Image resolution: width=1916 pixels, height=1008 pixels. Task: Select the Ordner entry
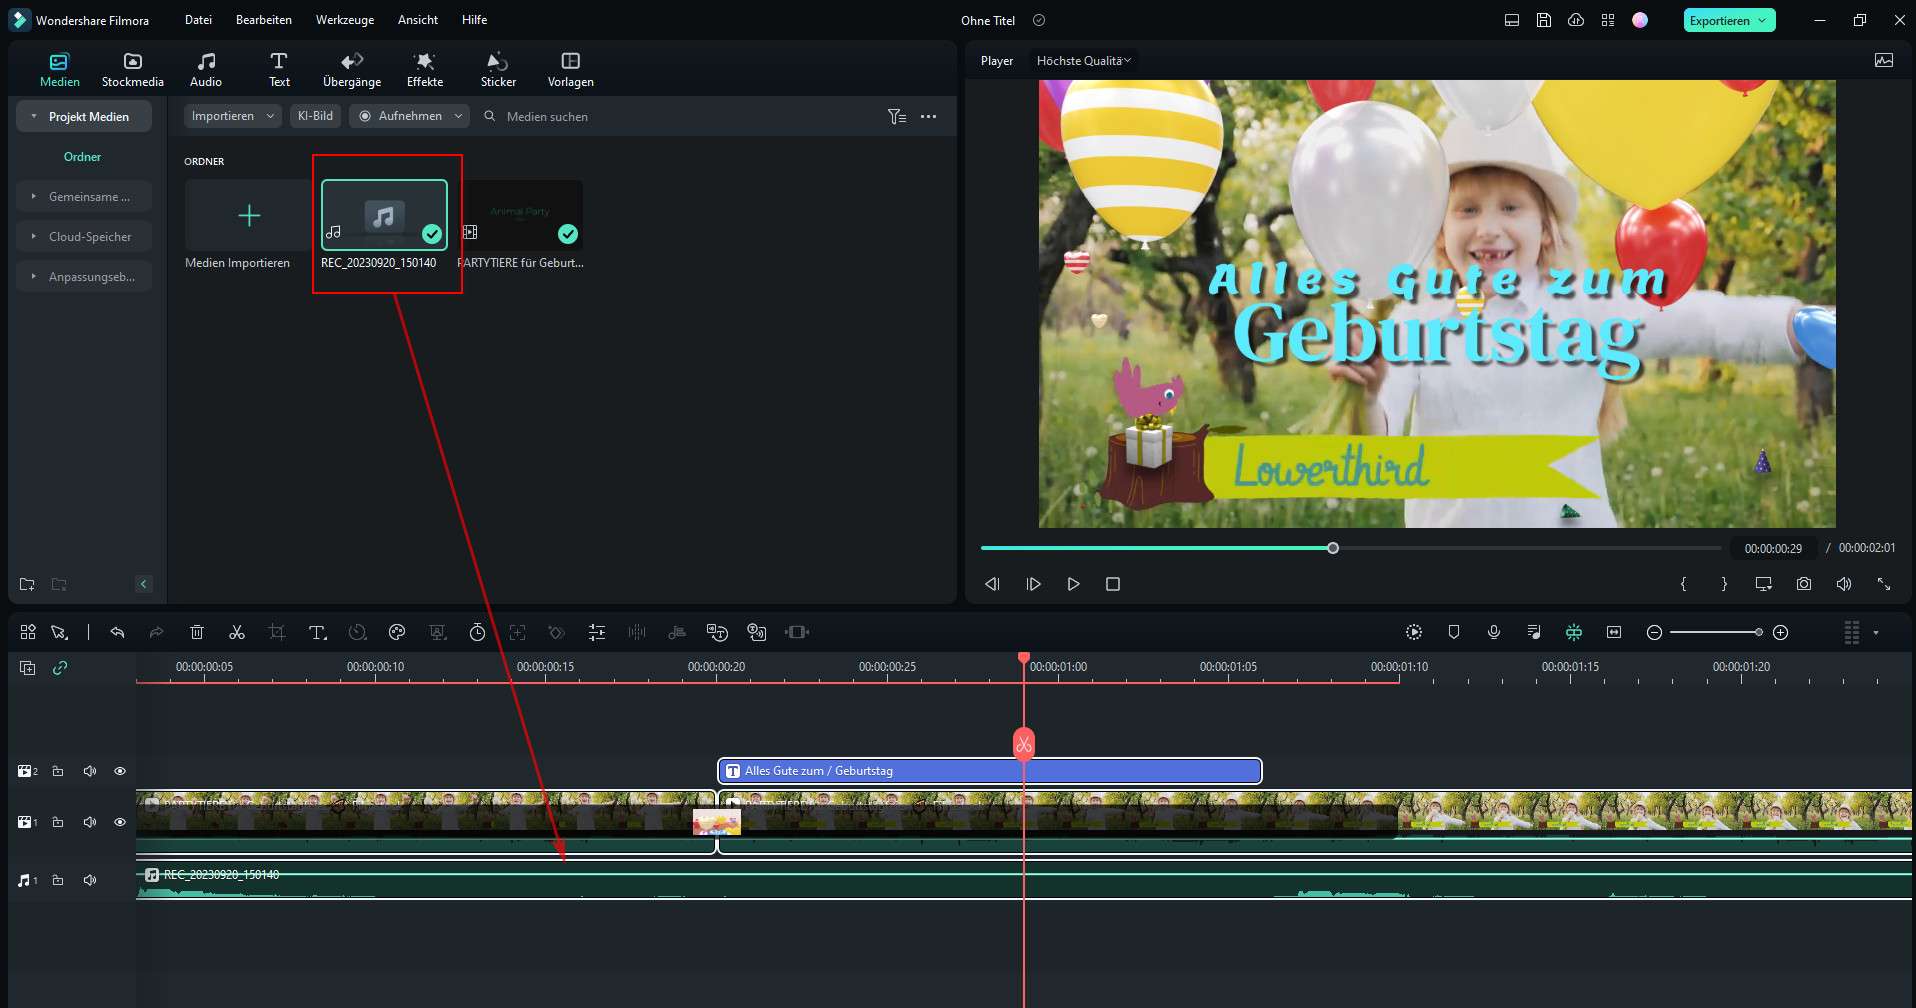[82, 157]
